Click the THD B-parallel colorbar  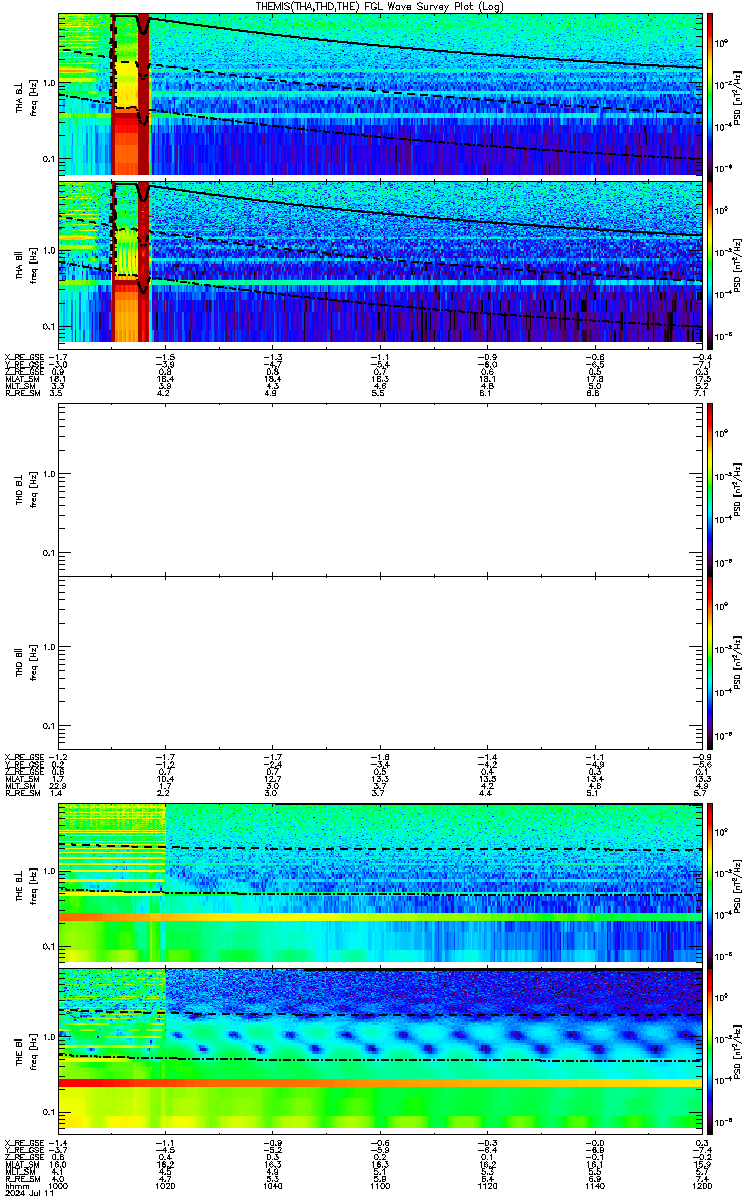click(710, 662)
